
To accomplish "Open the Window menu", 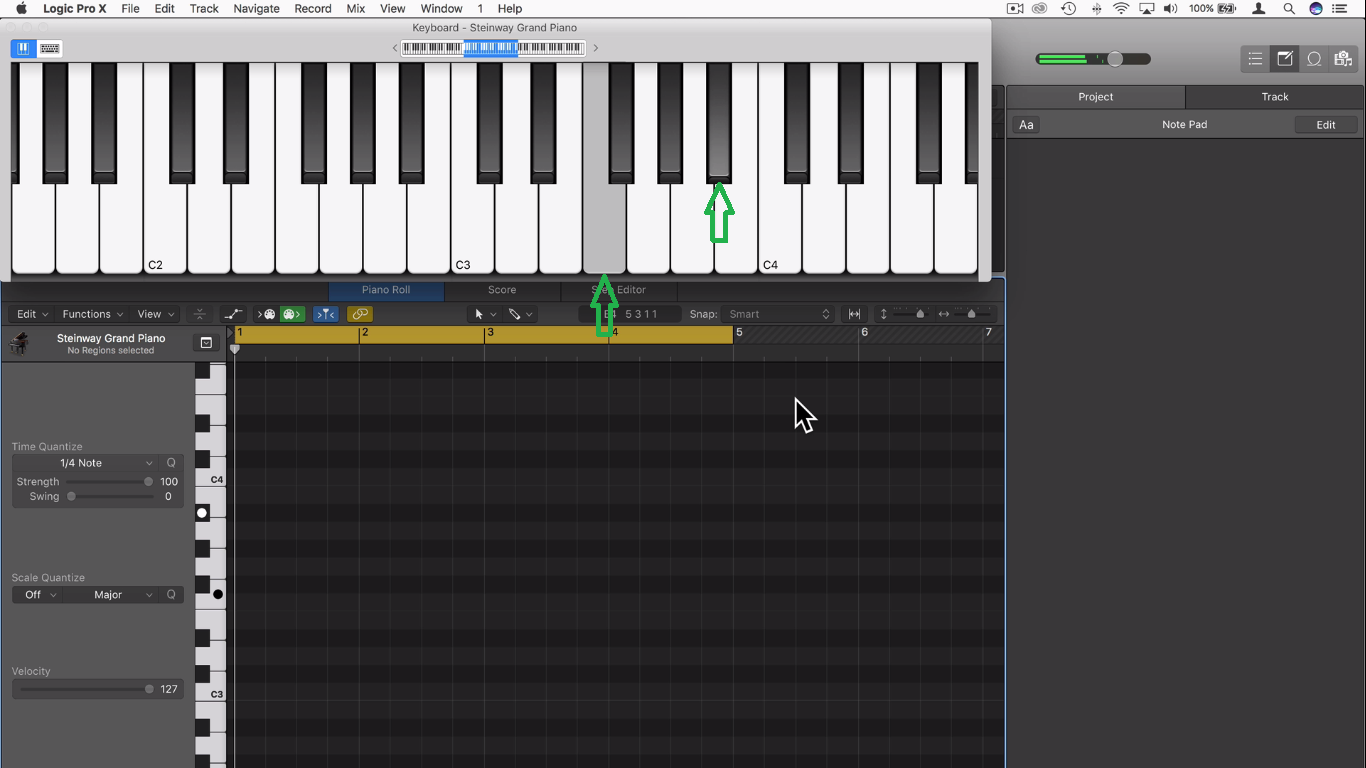I will tap(441, 9).
